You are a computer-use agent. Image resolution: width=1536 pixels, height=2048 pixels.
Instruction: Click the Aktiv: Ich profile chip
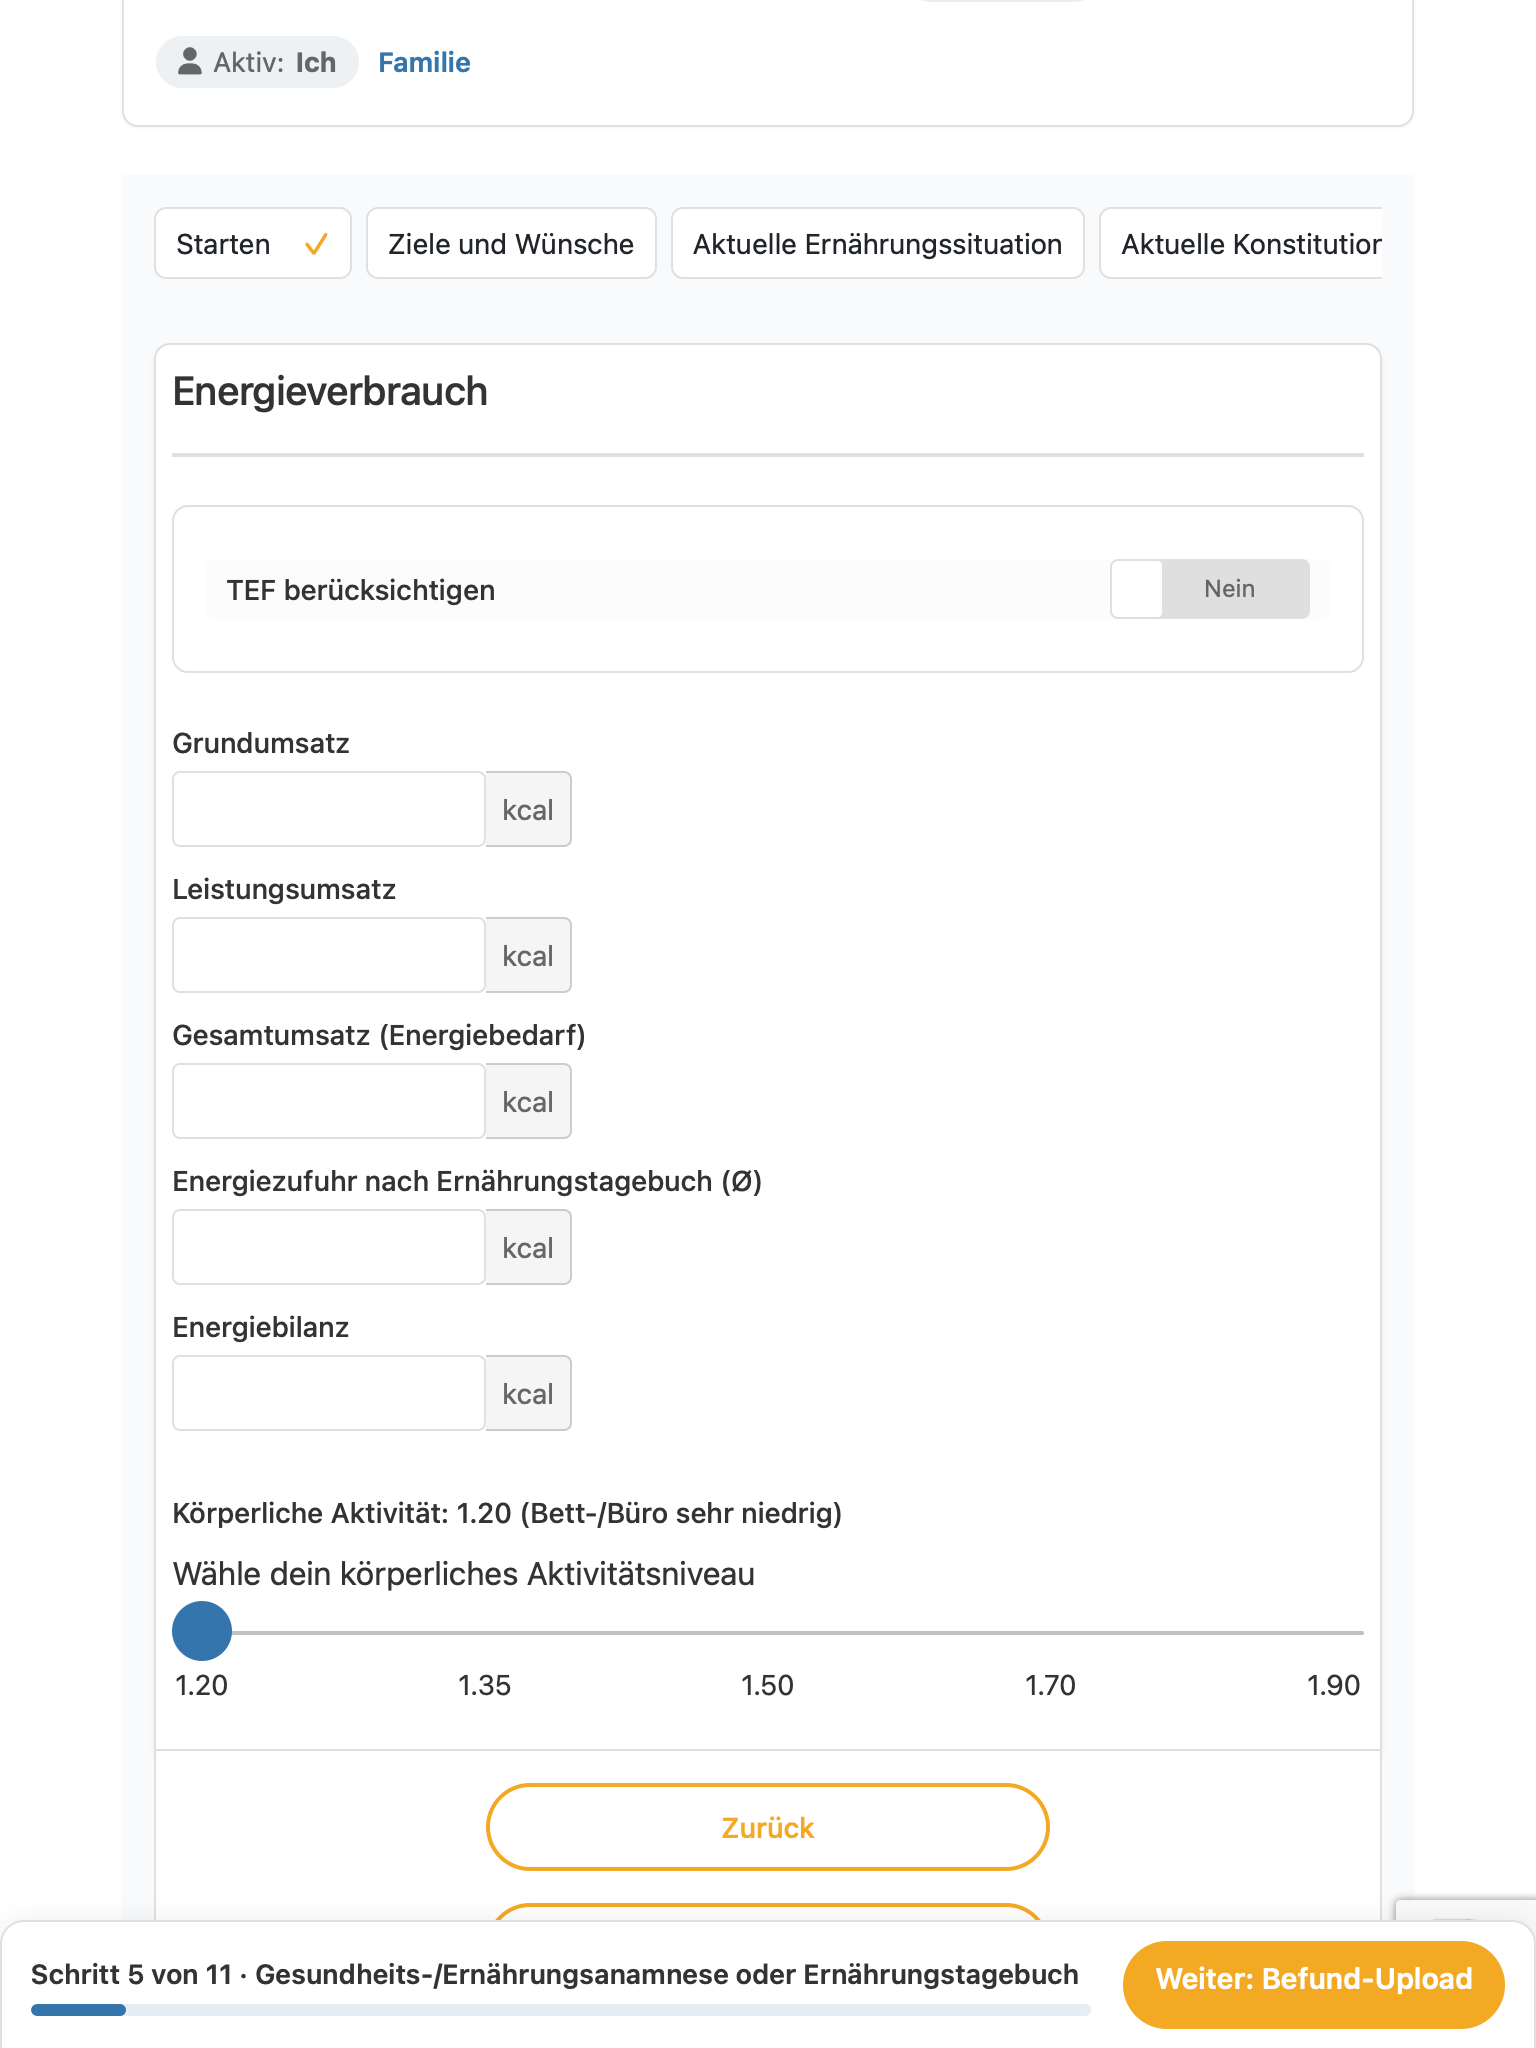(x=257, y=62)
